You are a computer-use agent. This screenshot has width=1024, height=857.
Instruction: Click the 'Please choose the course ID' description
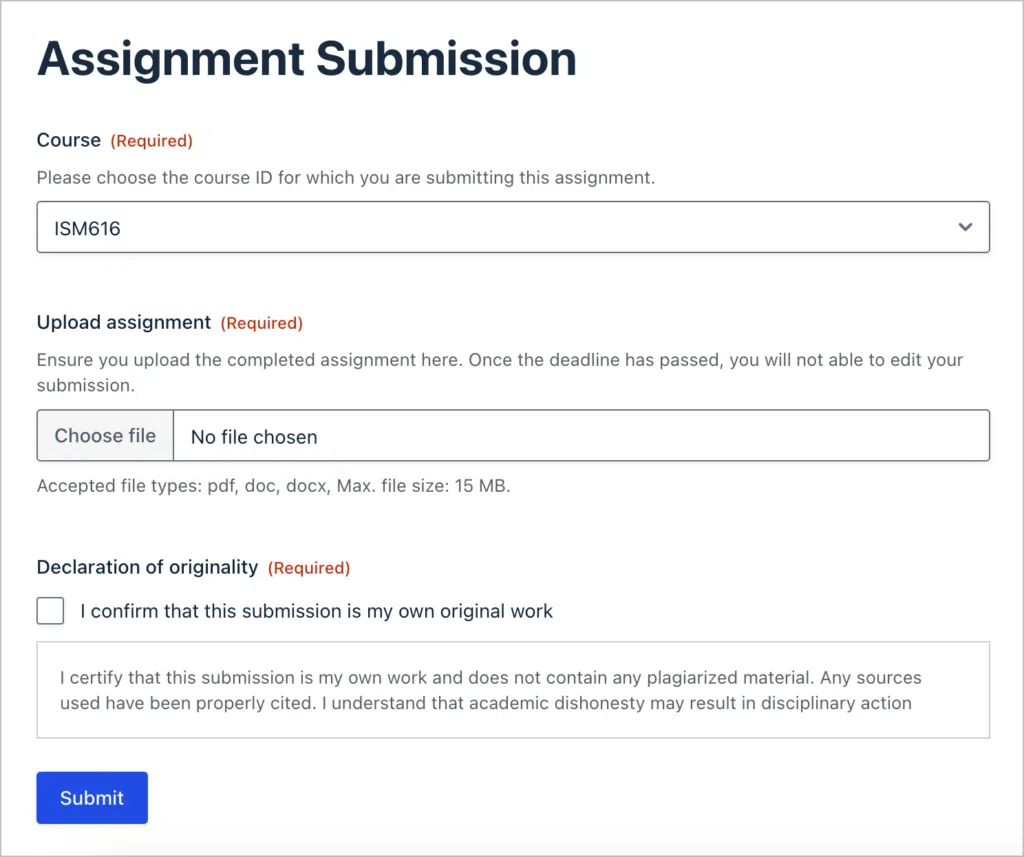point(346,178)
